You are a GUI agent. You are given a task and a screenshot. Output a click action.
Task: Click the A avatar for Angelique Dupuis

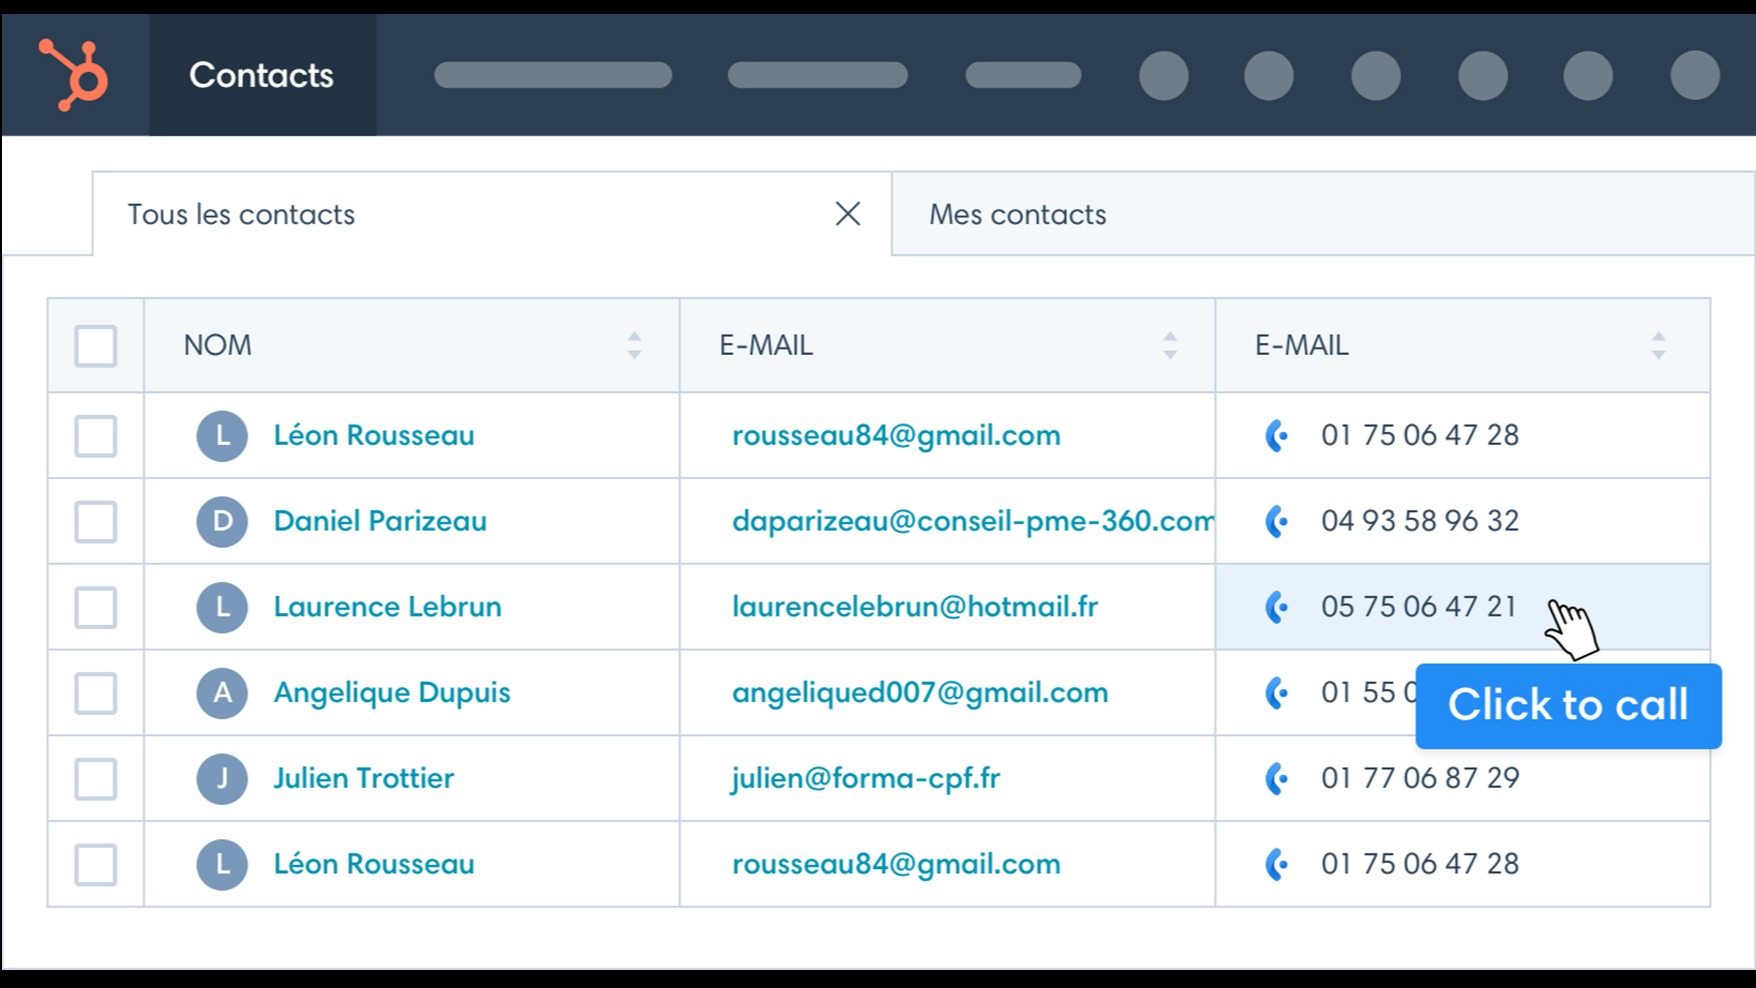click(222, 693)
